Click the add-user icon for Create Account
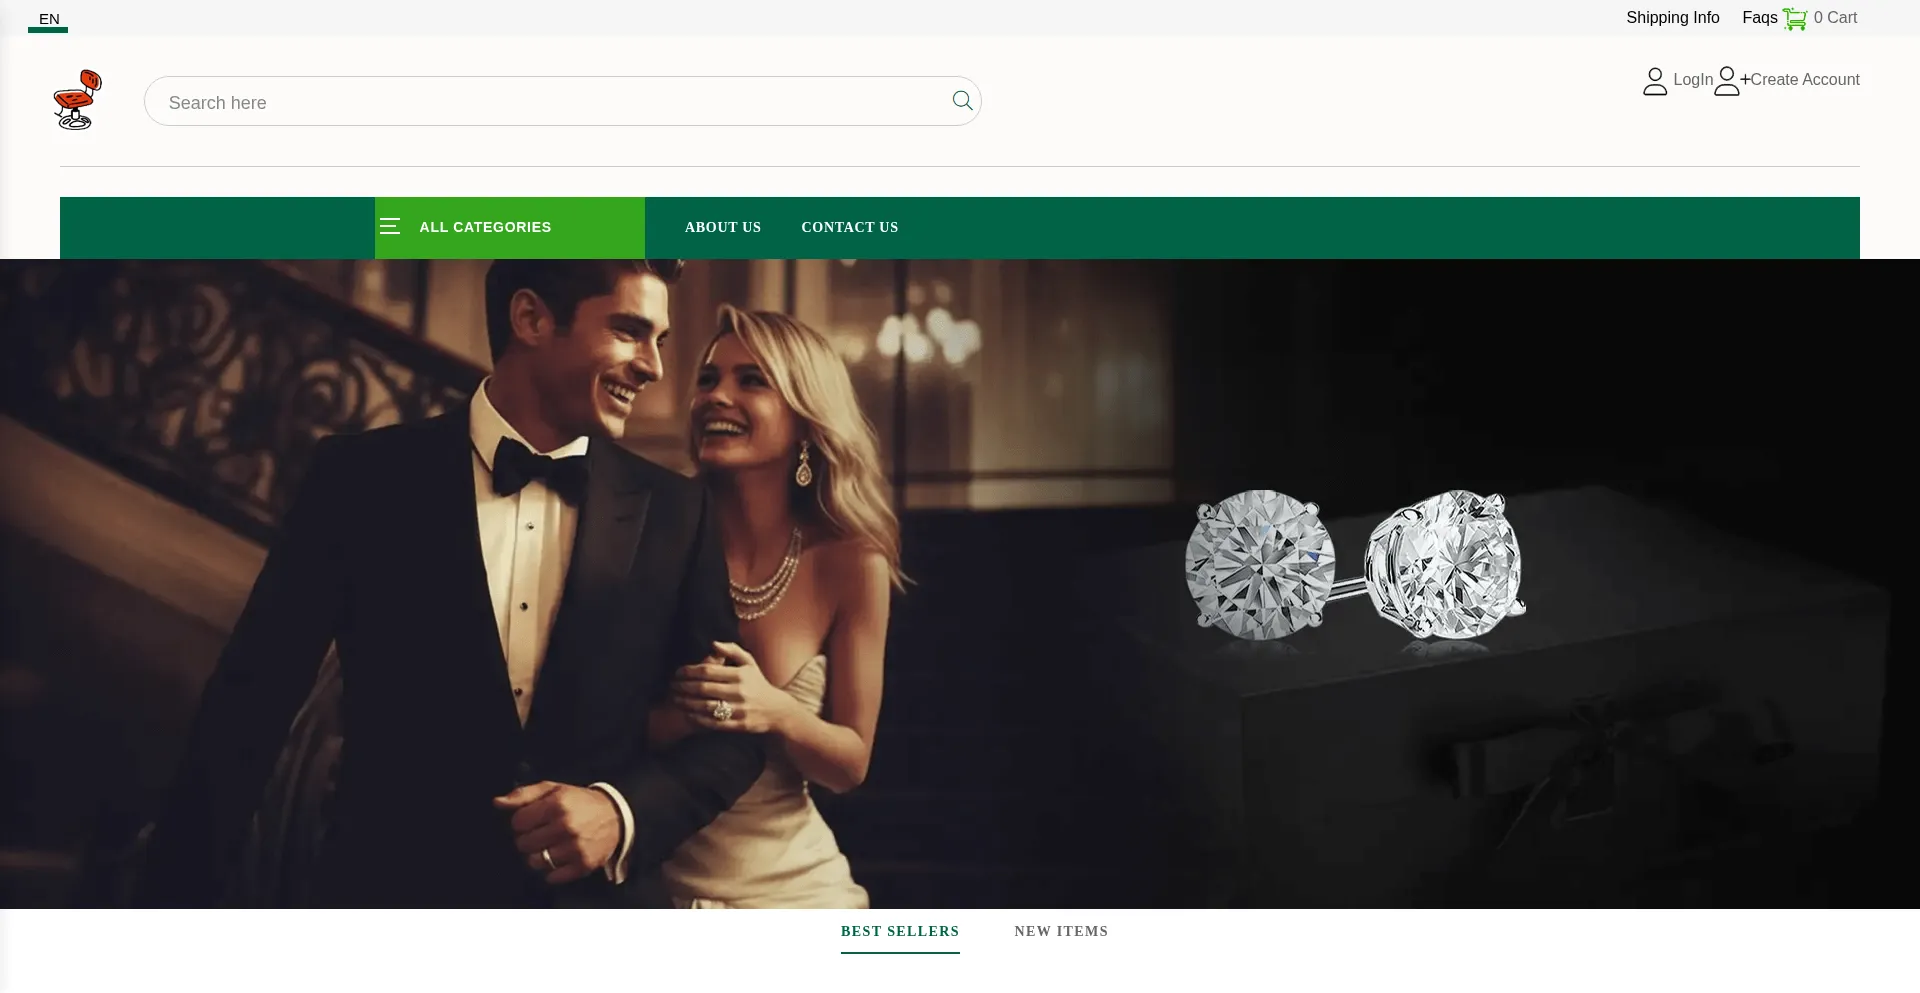This screenshot has width=1920, height=993. pos(1729,81)
